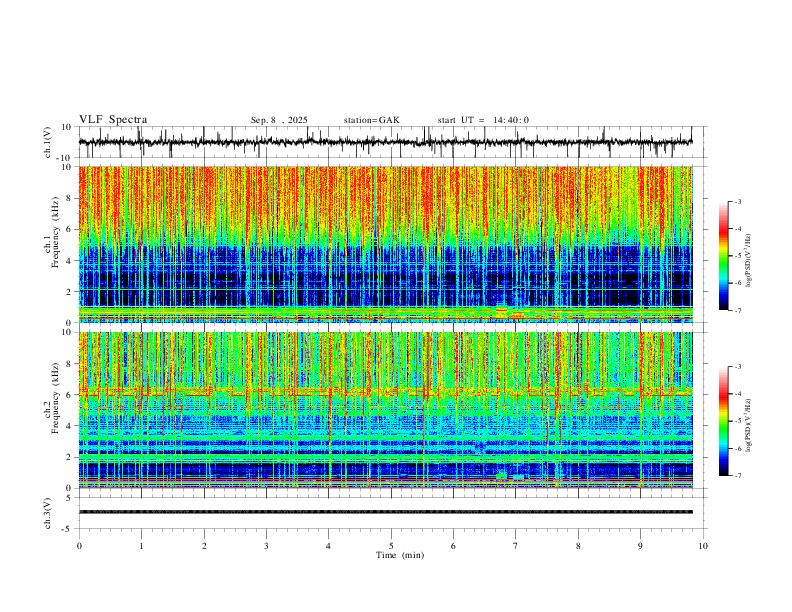Click the 'station=GAK' label
This screenshot has width=792, height=612.
(x=371, y=120)
